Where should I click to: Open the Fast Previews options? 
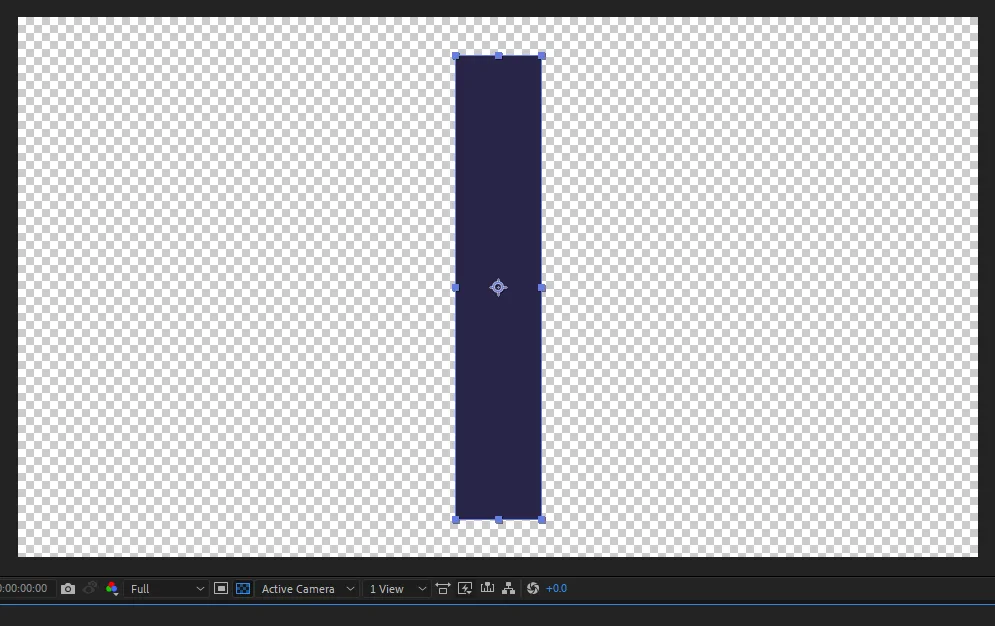[x=465, y=589]
